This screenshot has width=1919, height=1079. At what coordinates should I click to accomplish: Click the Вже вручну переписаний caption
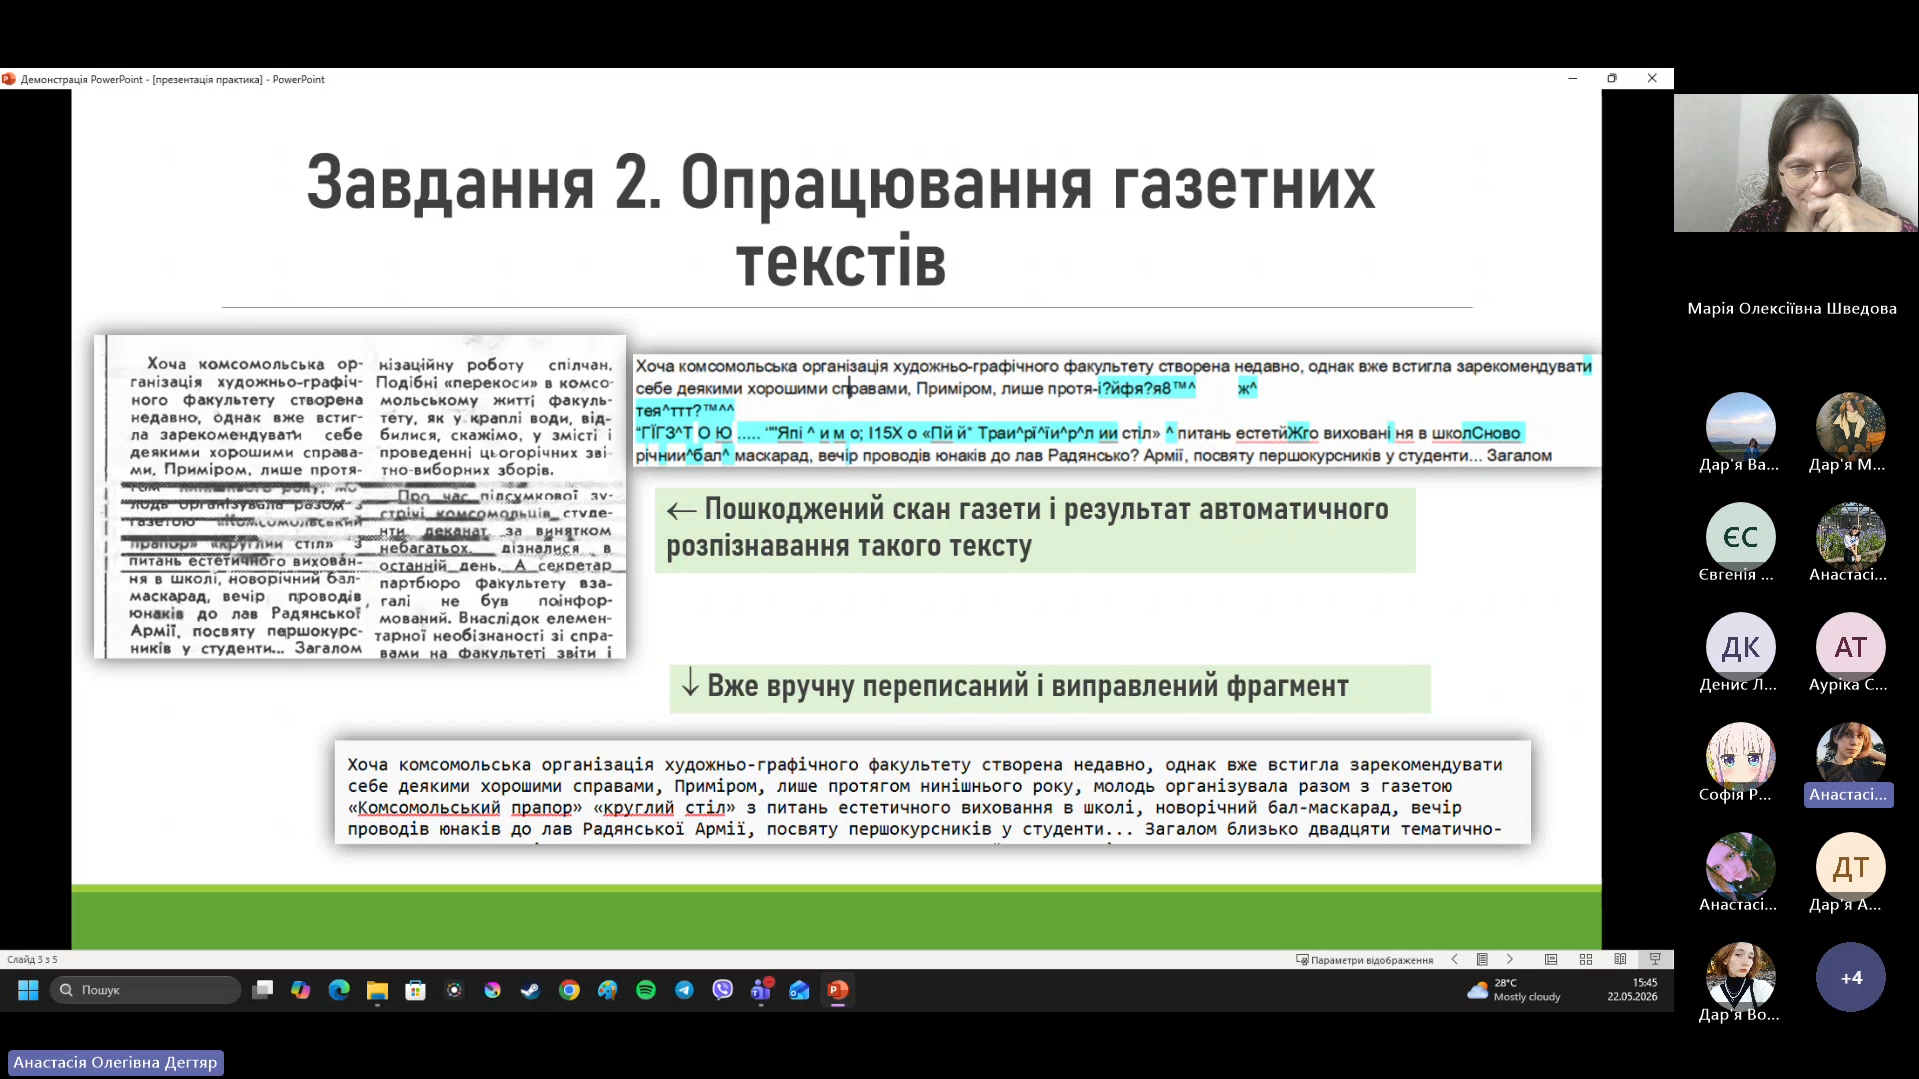[1050, 687]
